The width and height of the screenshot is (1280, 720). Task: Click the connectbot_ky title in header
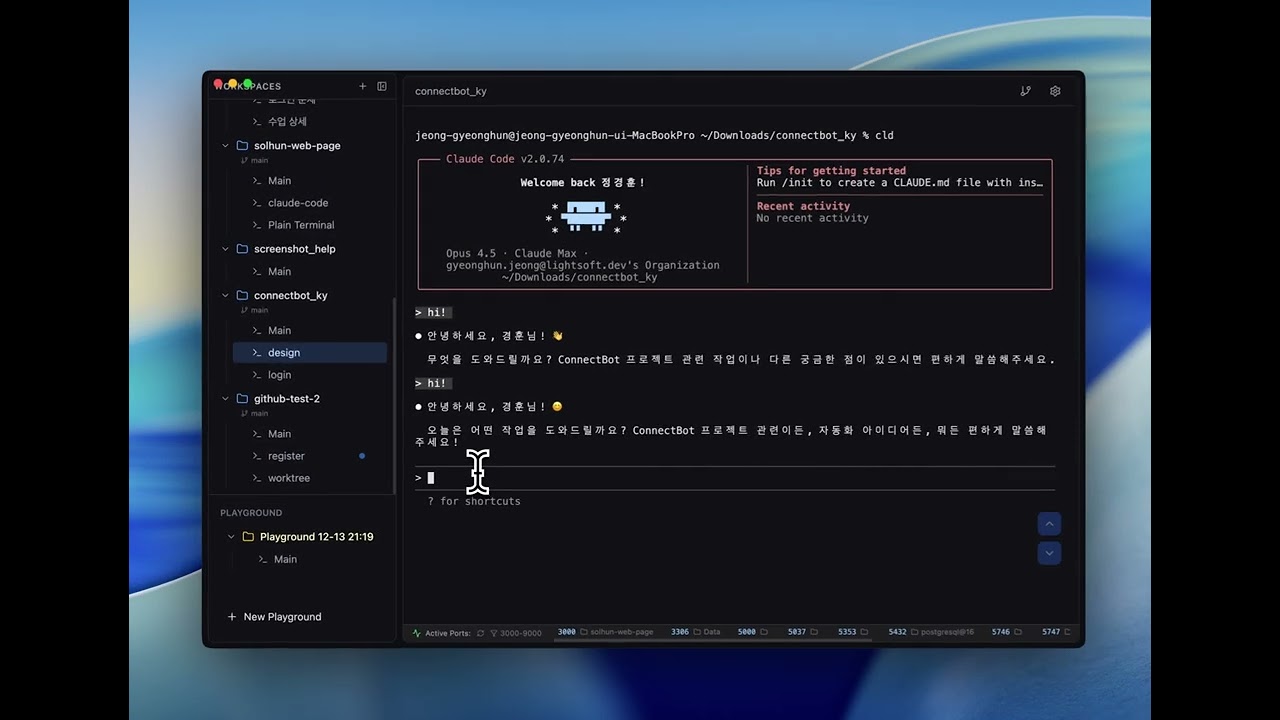pos(451,91)
